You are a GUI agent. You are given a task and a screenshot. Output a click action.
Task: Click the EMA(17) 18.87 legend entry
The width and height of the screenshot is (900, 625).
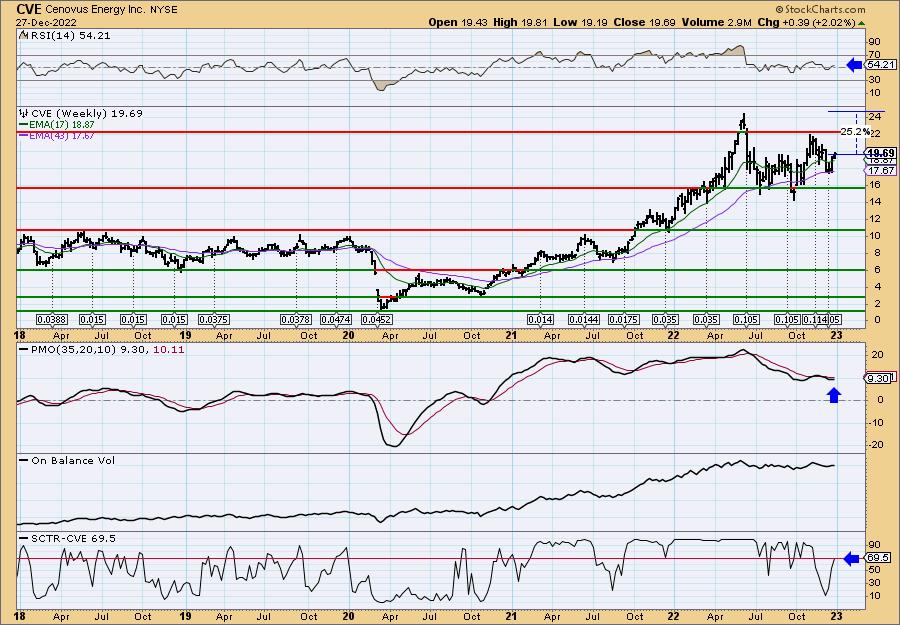point(56,125)
